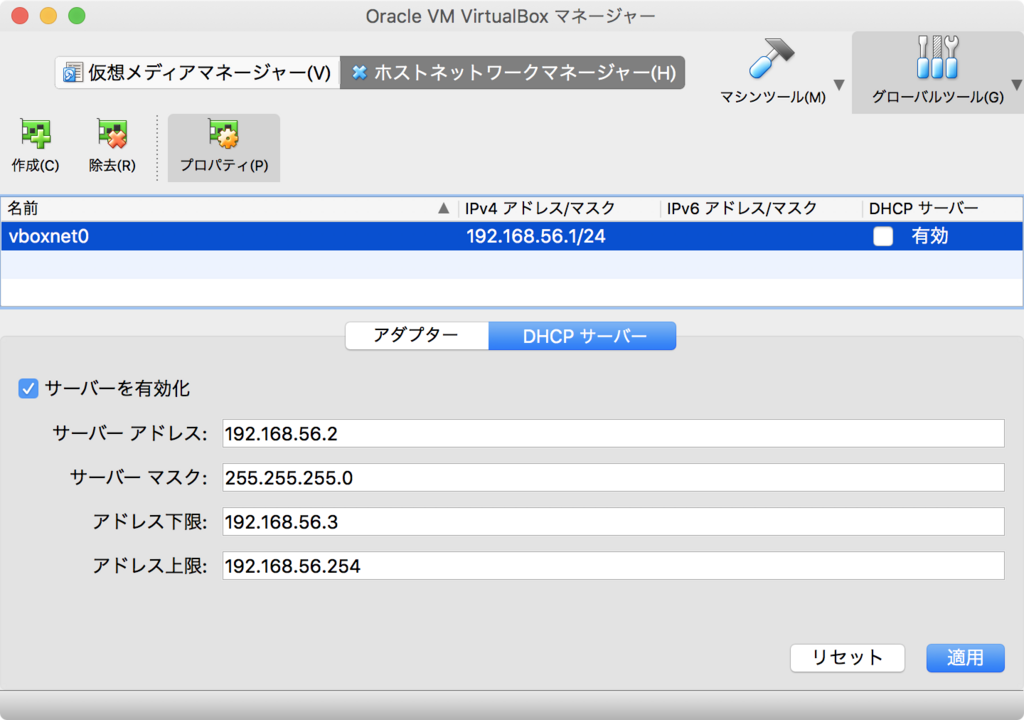Click the Remove (除去) network adapter icon
The height and width of the screenshot is (720, 1024).
[x=112, y=134]
